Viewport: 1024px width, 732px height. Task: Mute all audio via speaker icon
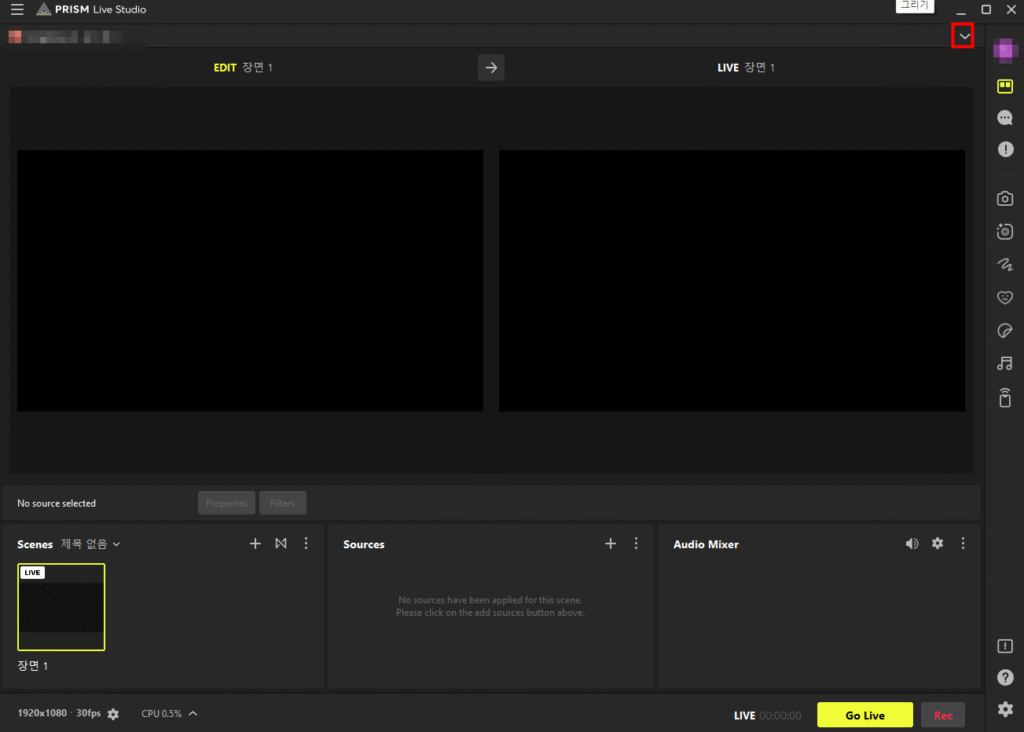pyautogui.click(x=912, y=543)
